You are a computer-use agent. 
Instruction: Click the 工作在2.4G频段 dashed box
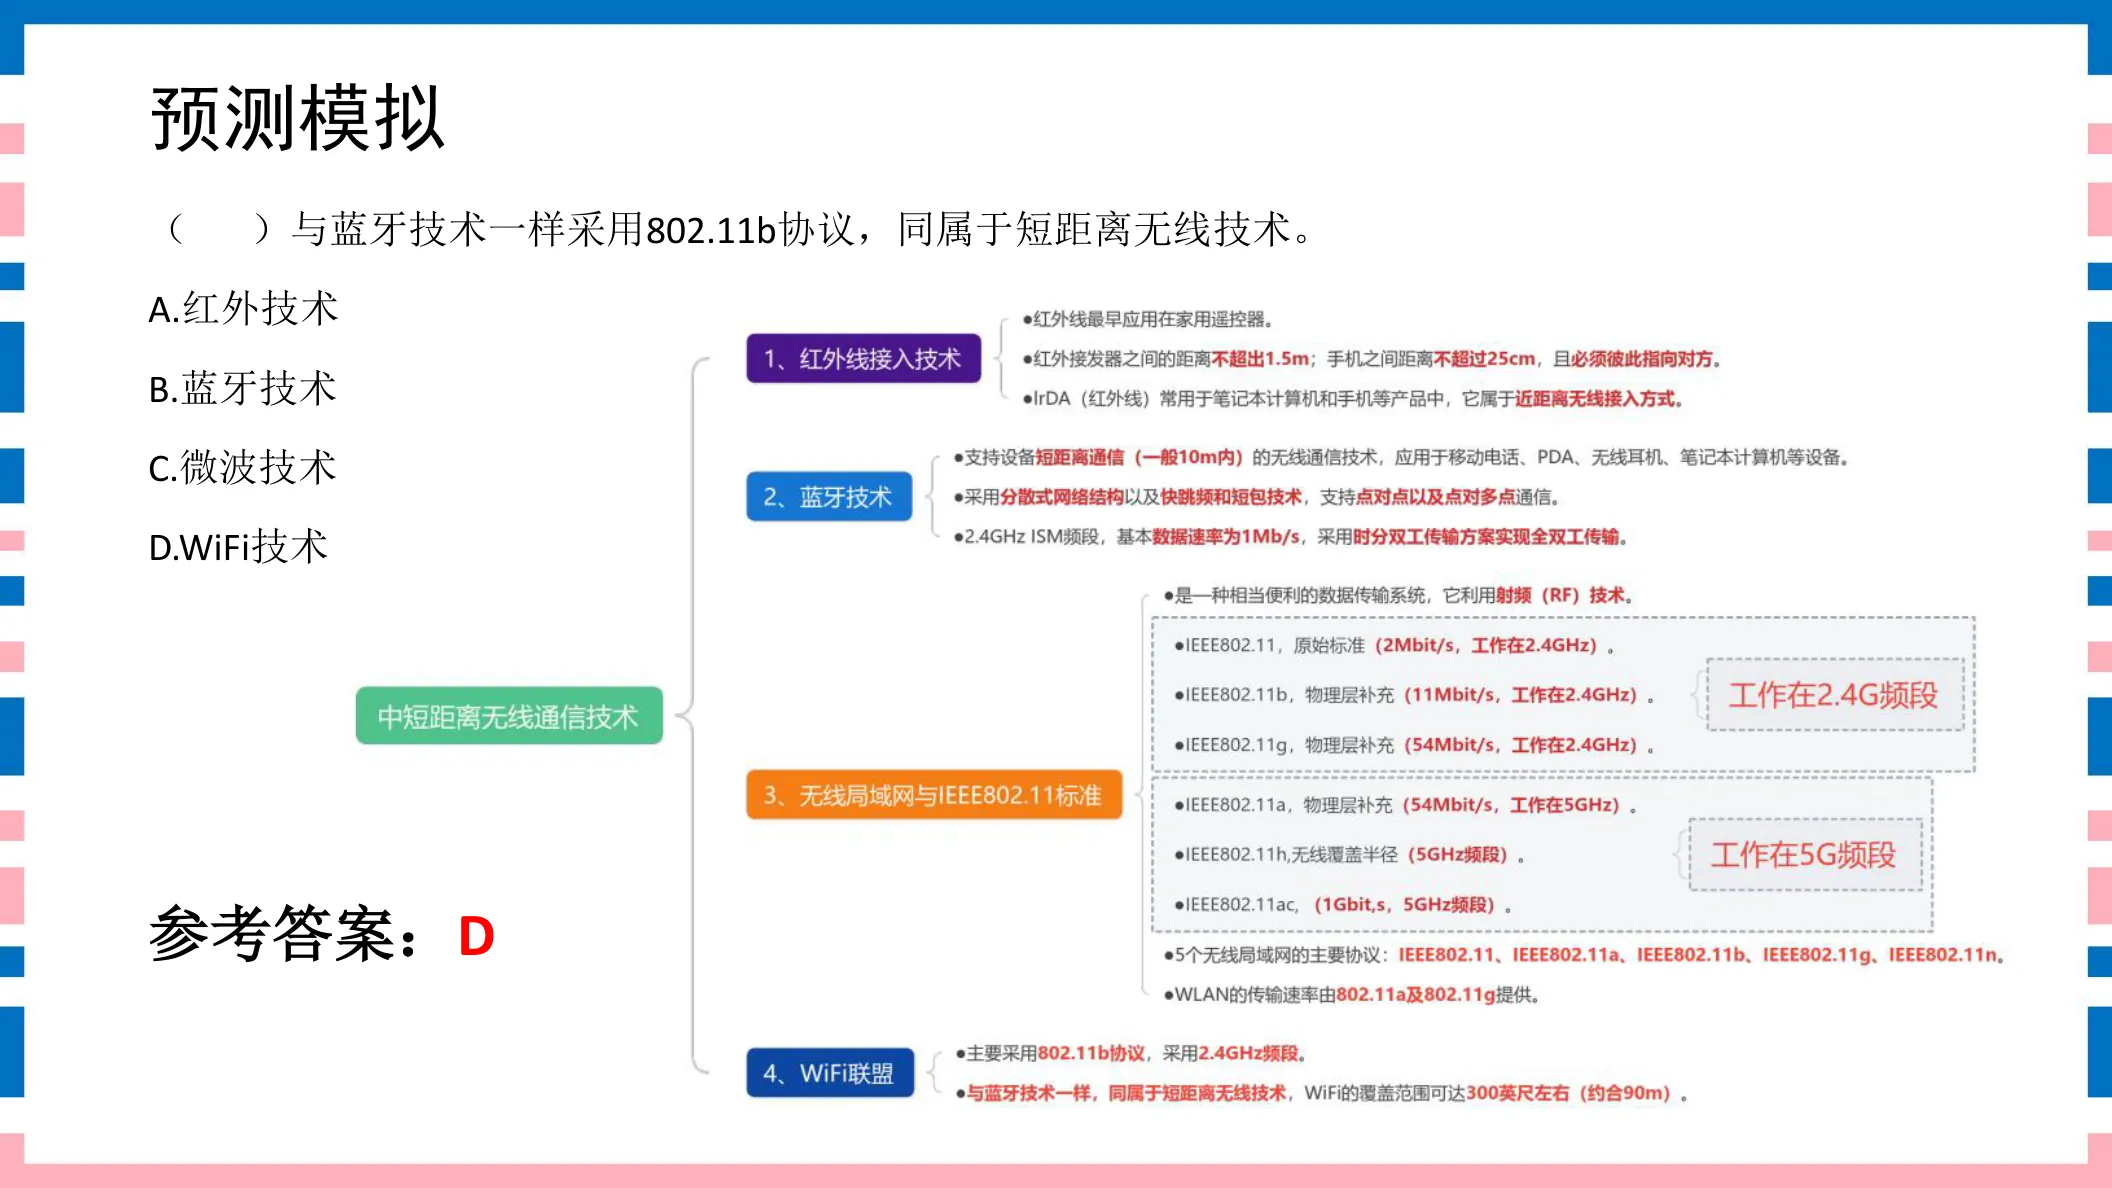click(1835, 695)
